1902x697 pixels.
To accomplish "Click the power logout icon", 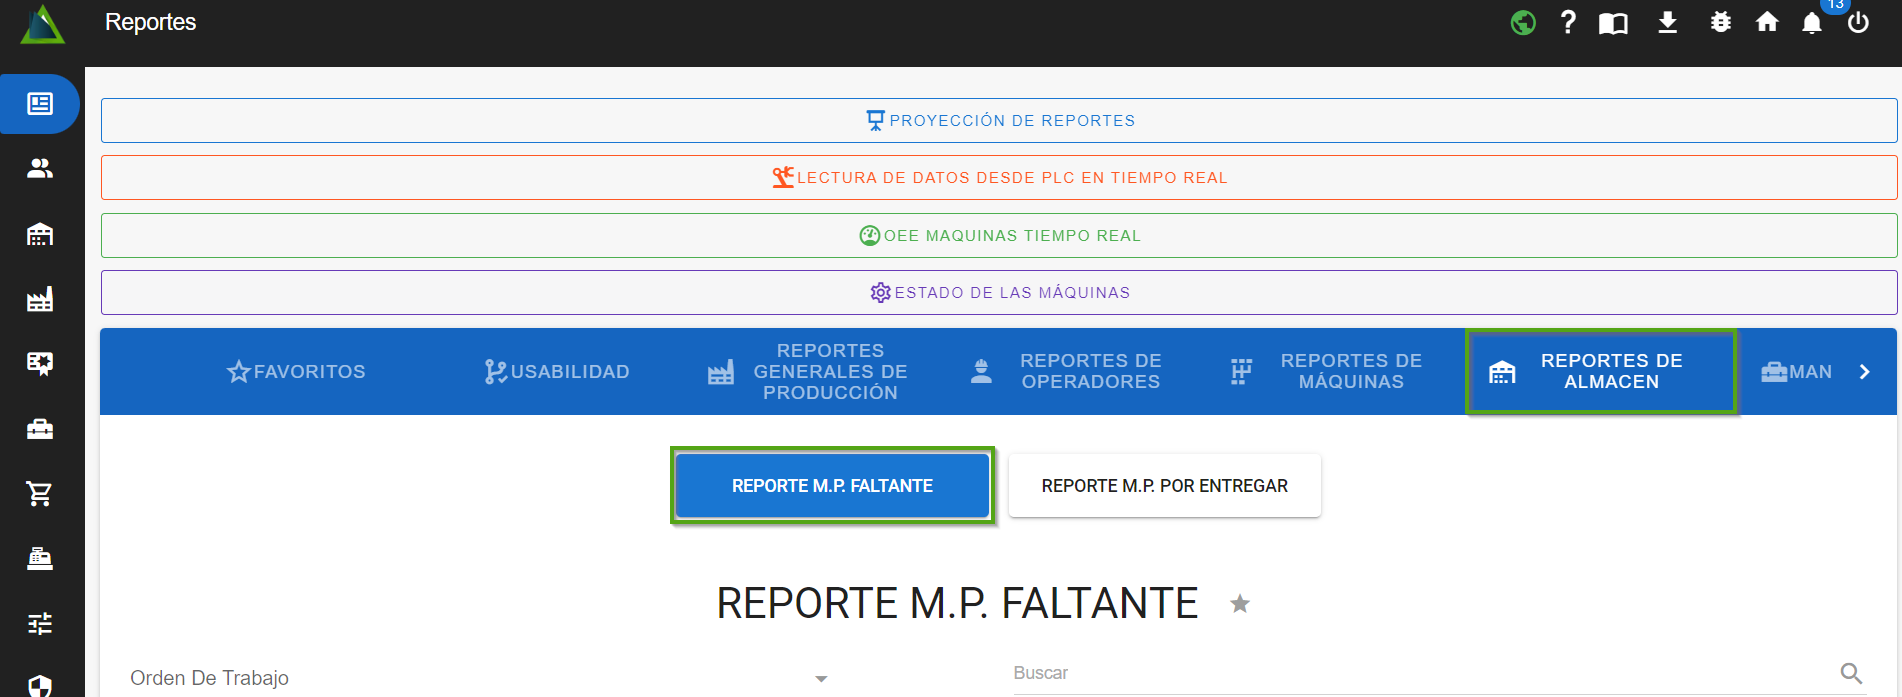I will 1858,22.
